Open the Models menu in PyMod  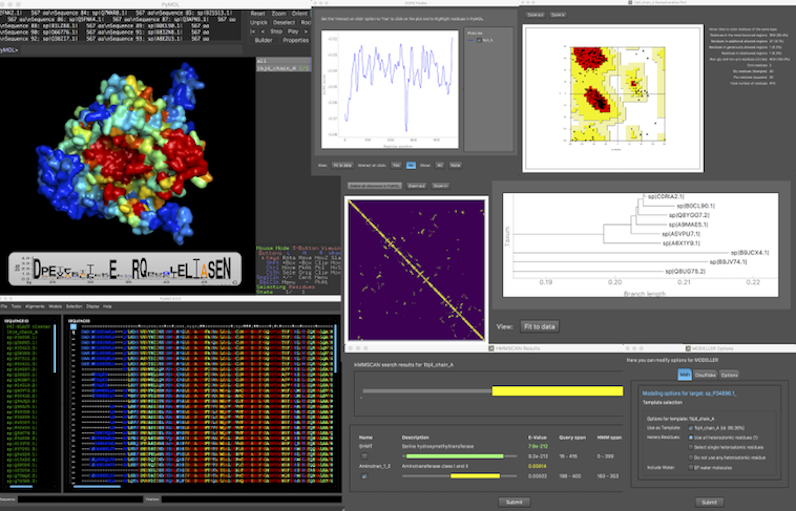pos(55,306)
